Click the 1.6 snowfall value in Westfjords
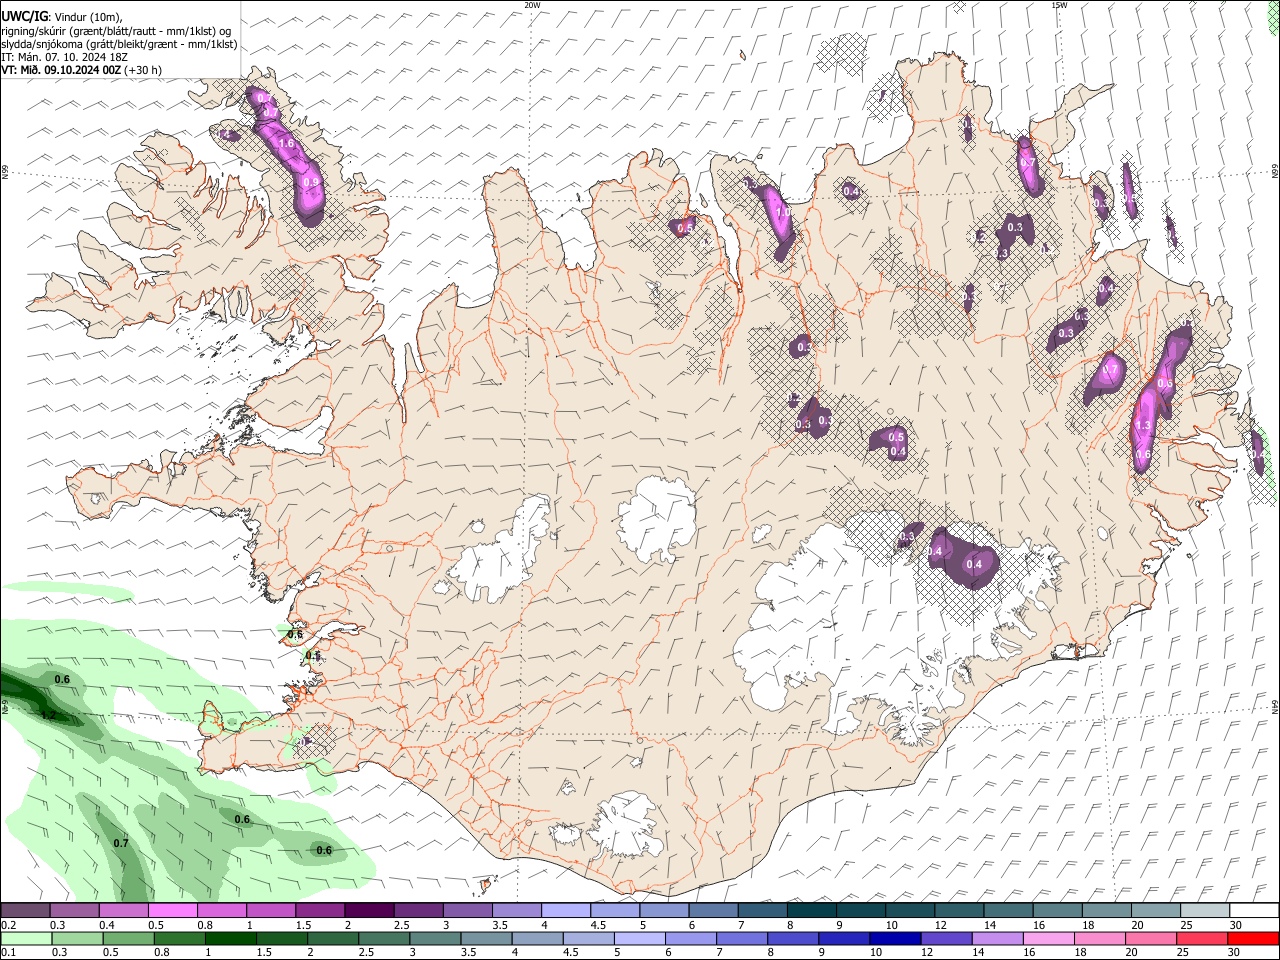The width and height of the screenshot is (1280, 960). coord(286,144)
